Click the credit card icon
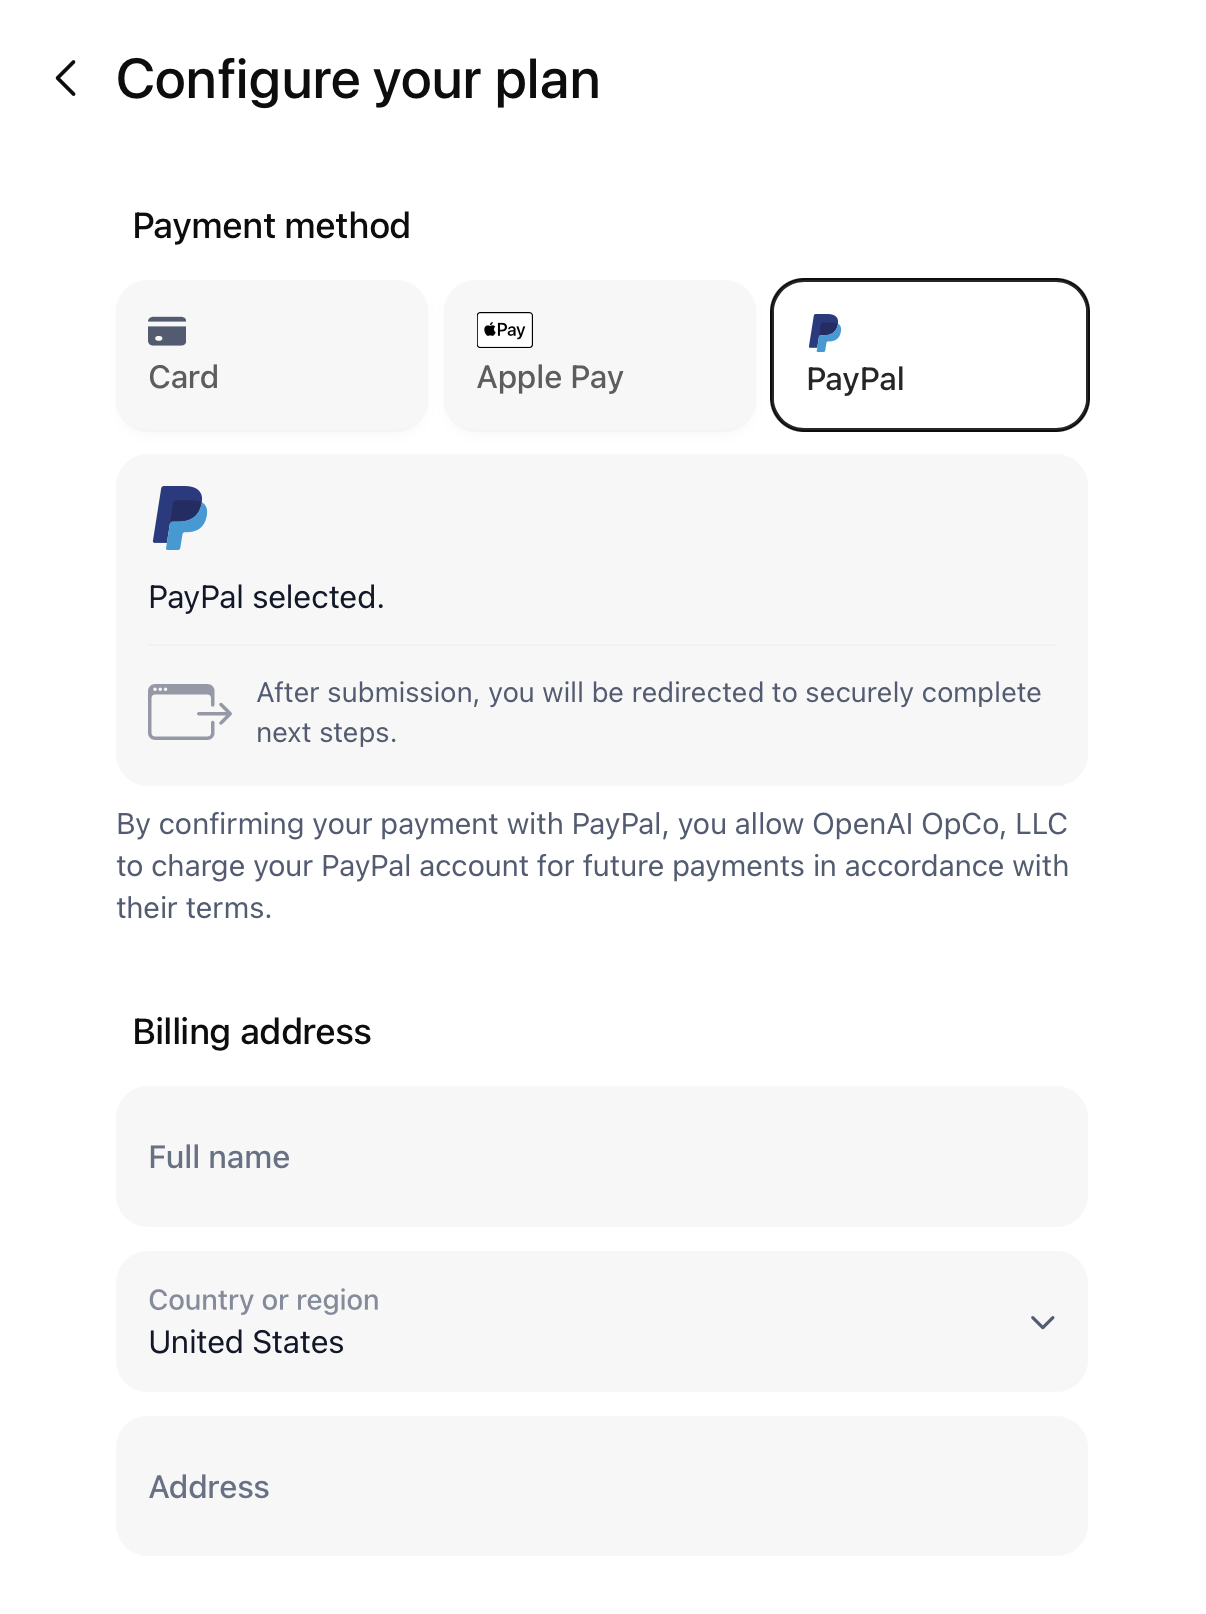The height and width of the screenshot is (1614, 1206). coord(167,331)
